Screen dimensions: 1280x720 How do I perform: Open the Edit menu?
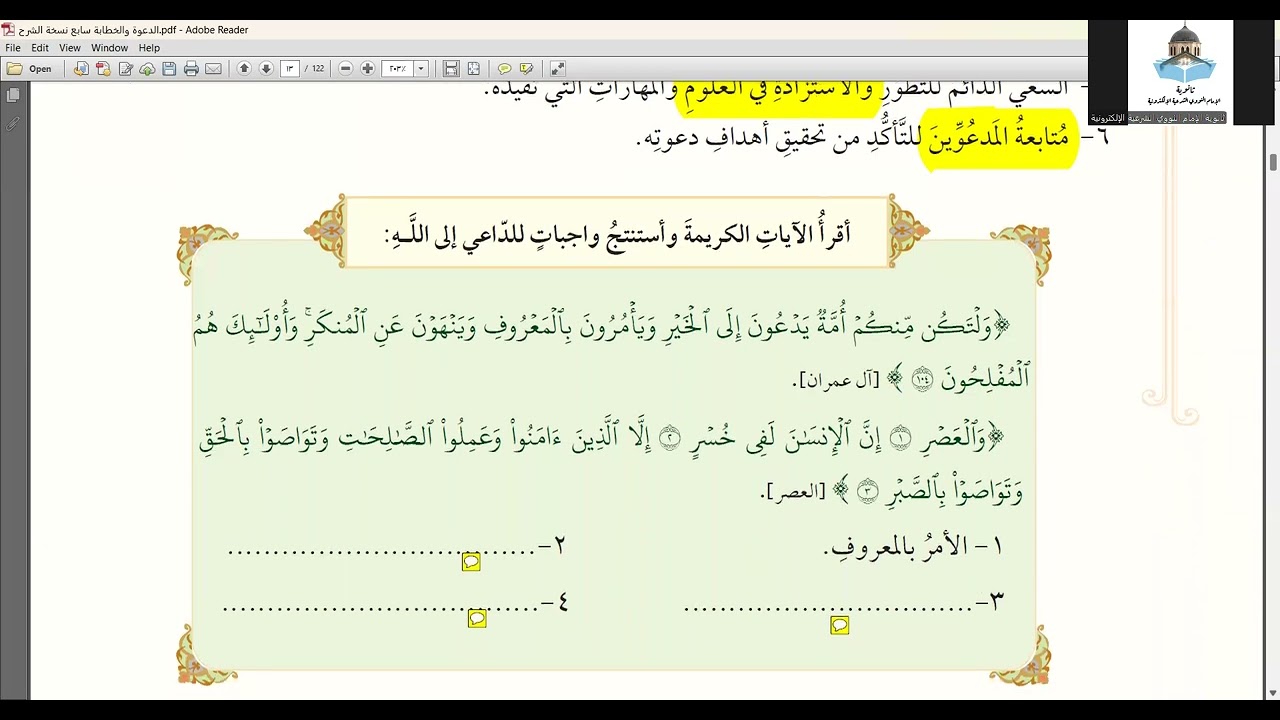[40, 48]
